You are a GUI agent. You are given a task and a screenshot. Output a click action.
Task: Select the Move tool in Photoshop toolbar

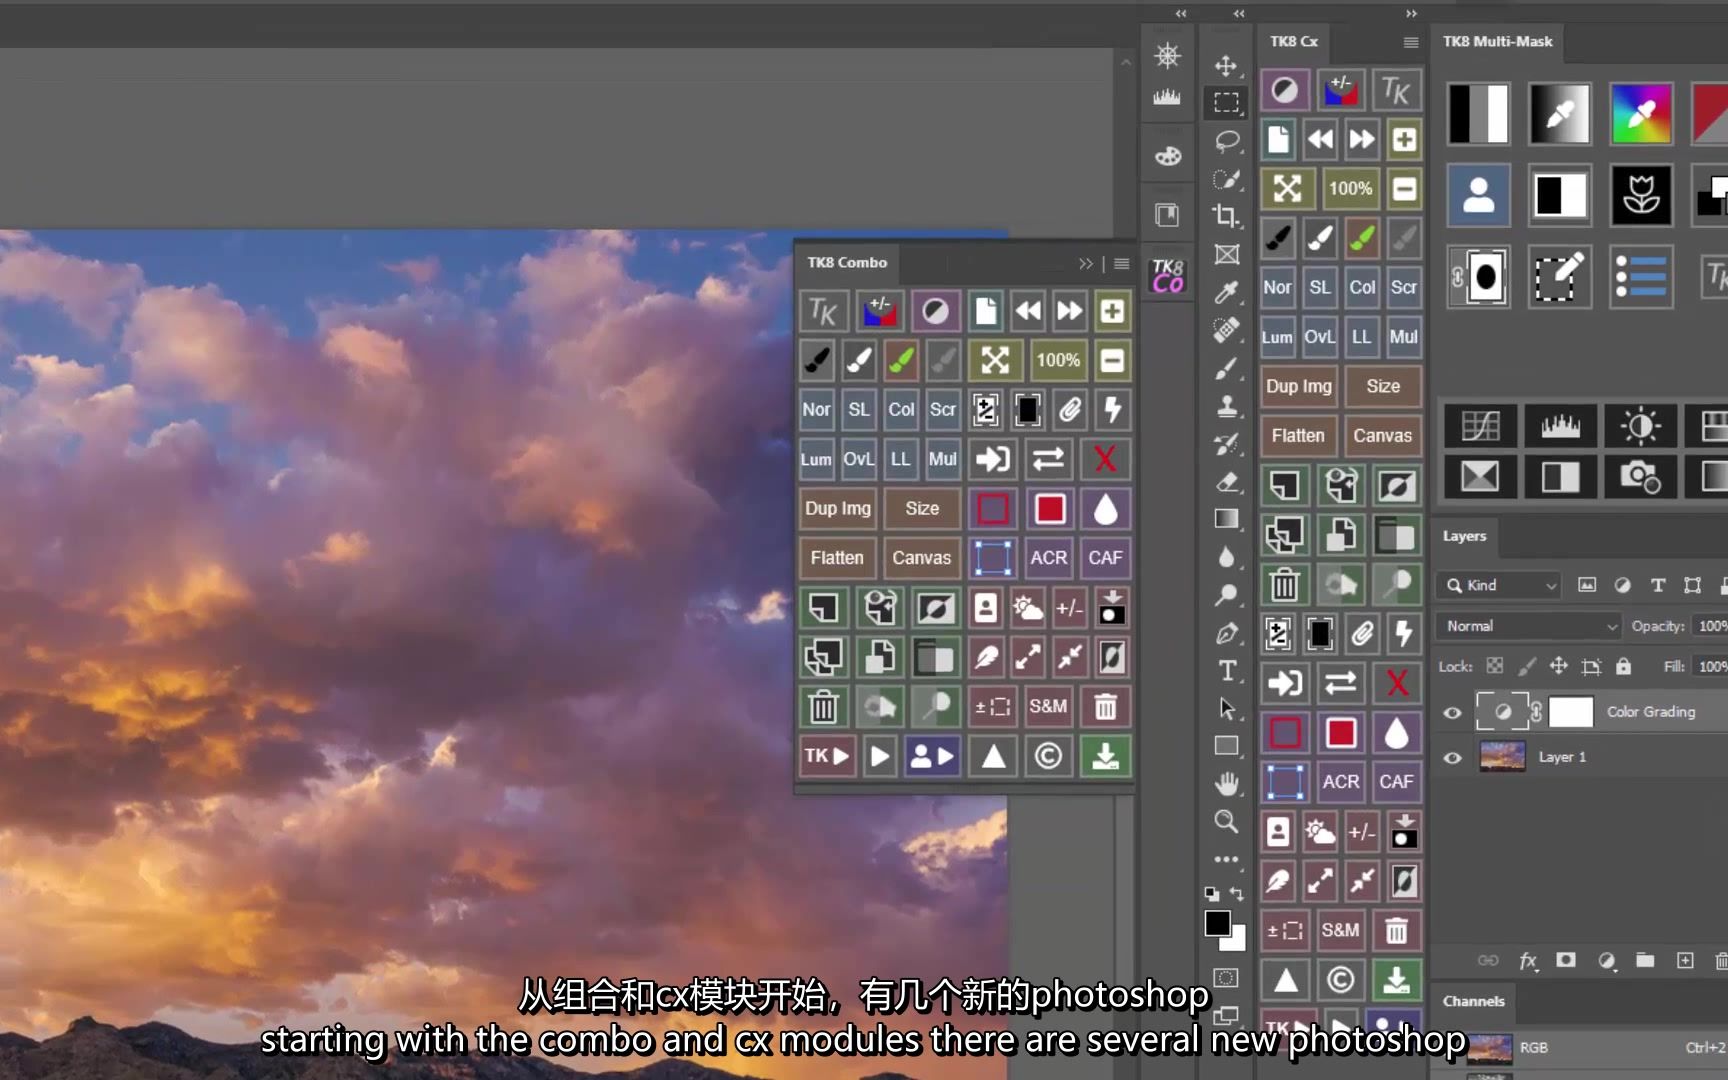click(x=1226, y=66)
